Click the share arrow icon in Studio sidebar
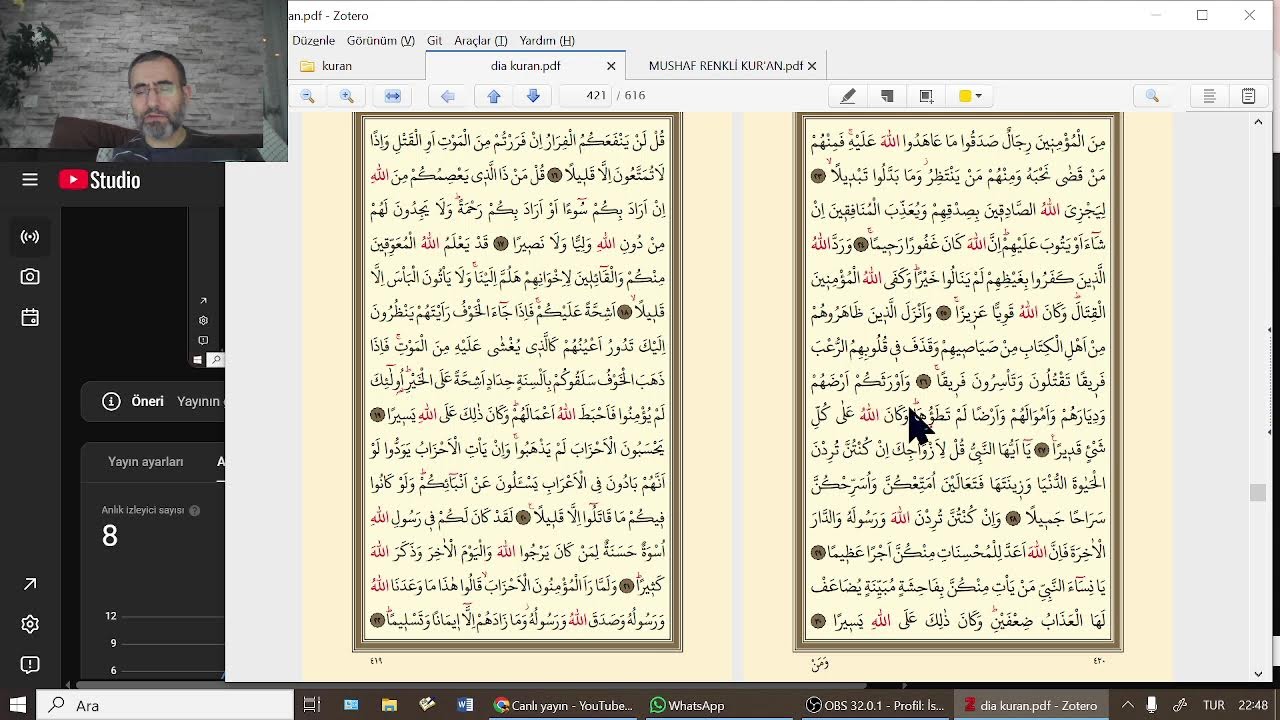The height and width of the screenshot is (720, 1280). 30,584
